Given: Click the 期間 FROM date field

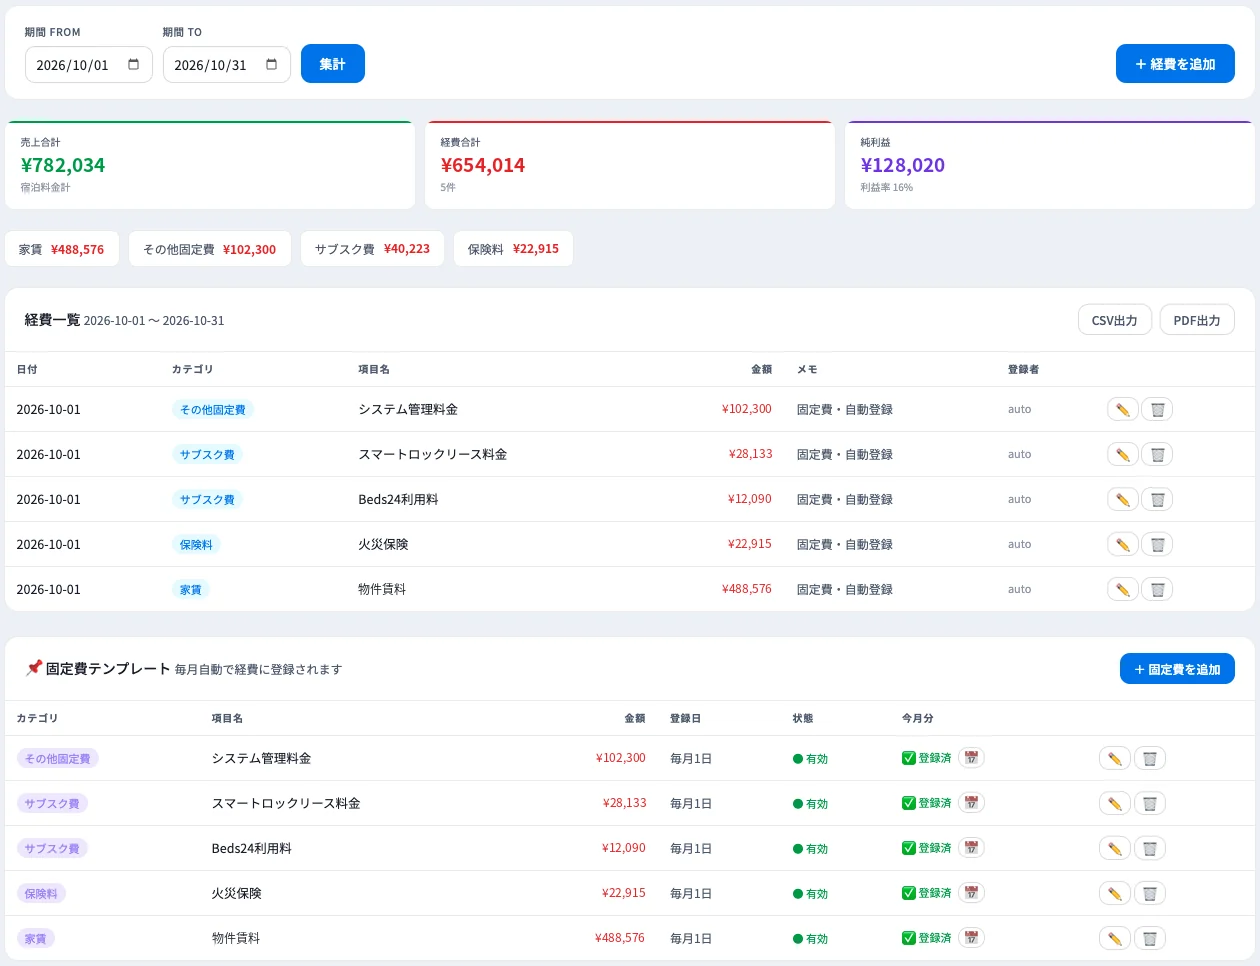Looking at the screenshot, I should coord(89,65).
